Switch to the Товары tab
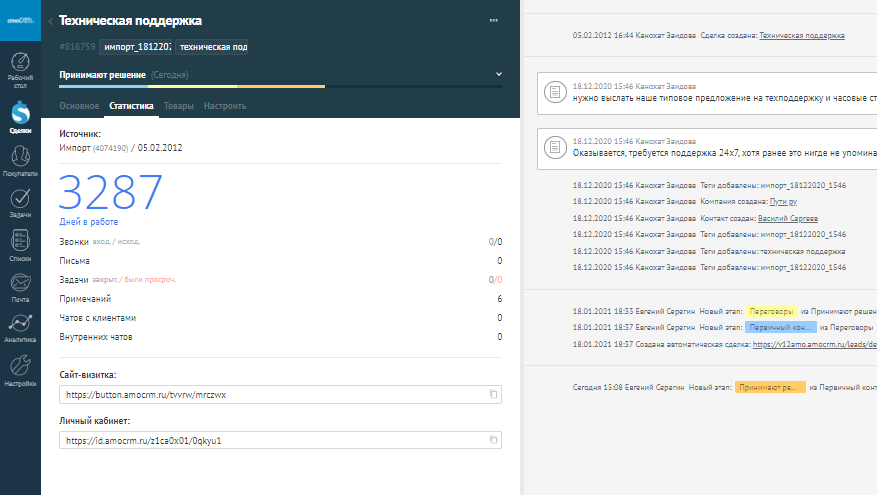This screenshot has height=495, width=877. [179, 106]
